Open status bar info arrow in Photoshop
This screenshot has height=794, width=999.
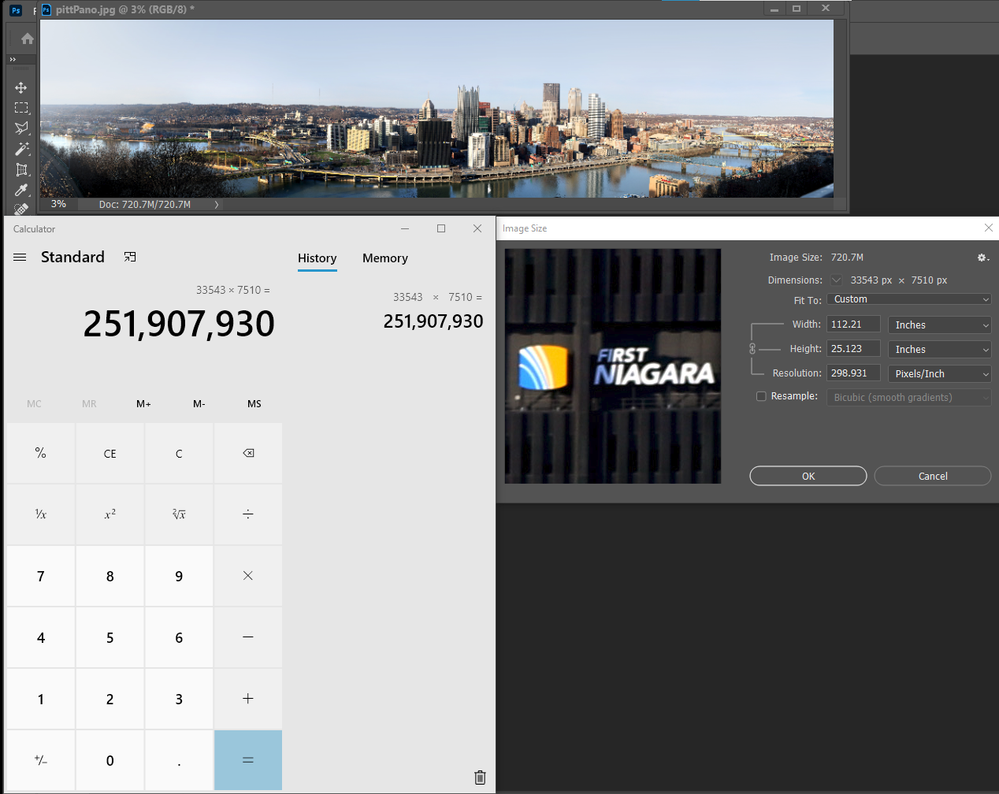click(217, 205)
